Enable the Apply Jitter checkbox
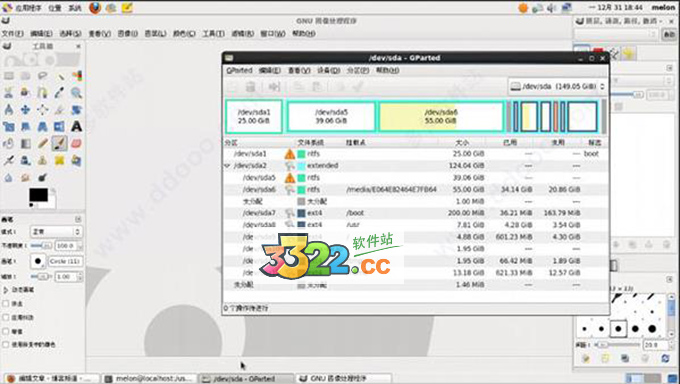Screen dimensions: 680x384 6,318
